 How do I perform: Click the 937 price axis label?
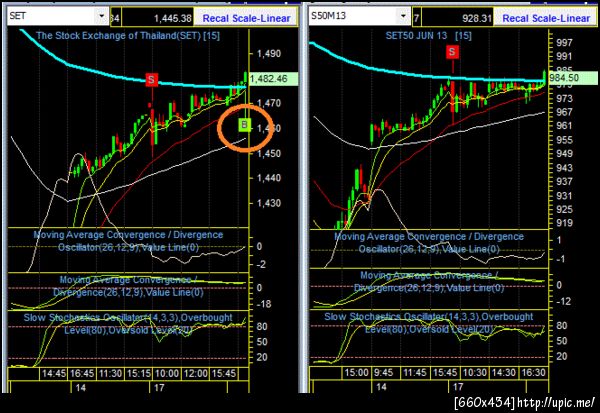tap(565, 181)
